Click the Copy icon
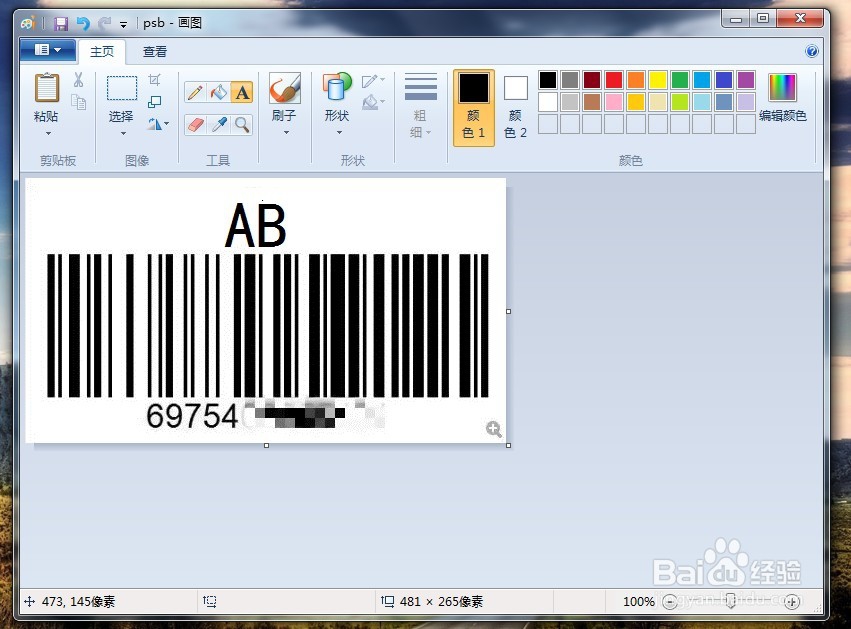This screenshot has height=629, width=851. (x=79, y=102)
